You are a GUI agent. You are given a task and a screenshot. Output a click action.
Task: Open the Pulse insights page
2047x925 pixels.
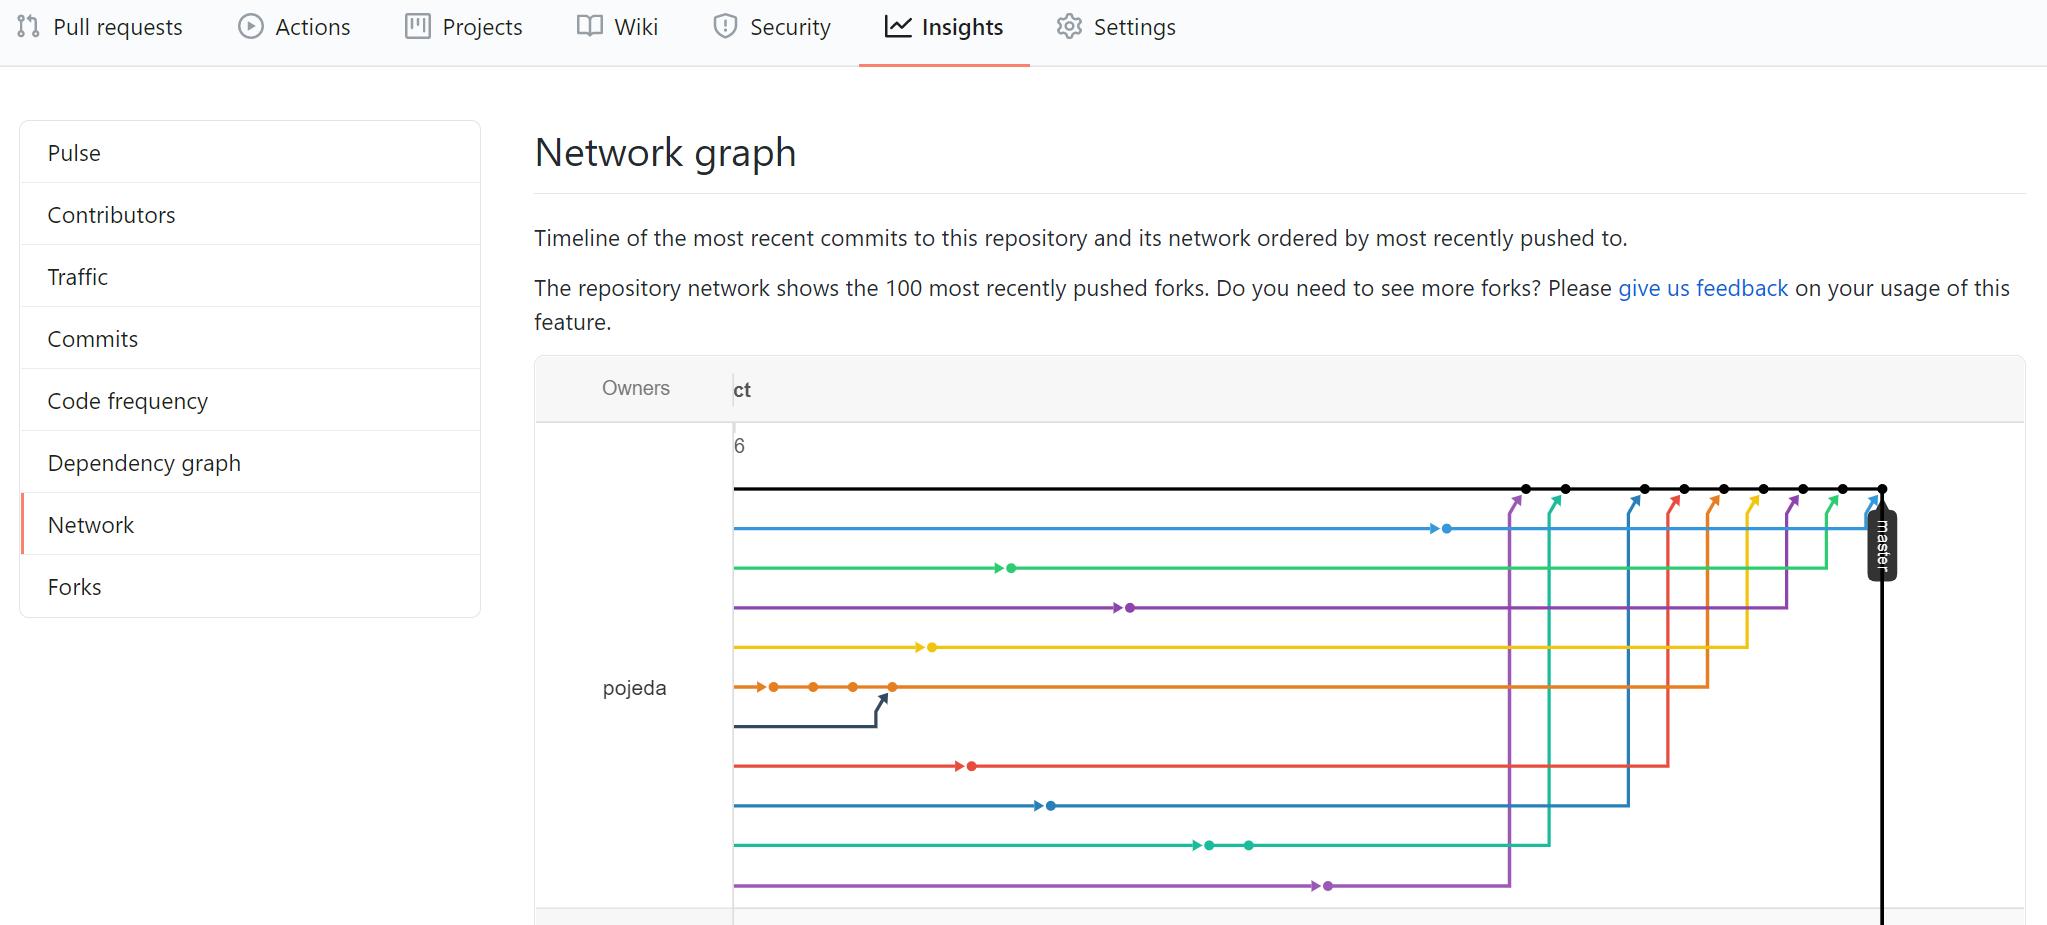coord(74,153)
